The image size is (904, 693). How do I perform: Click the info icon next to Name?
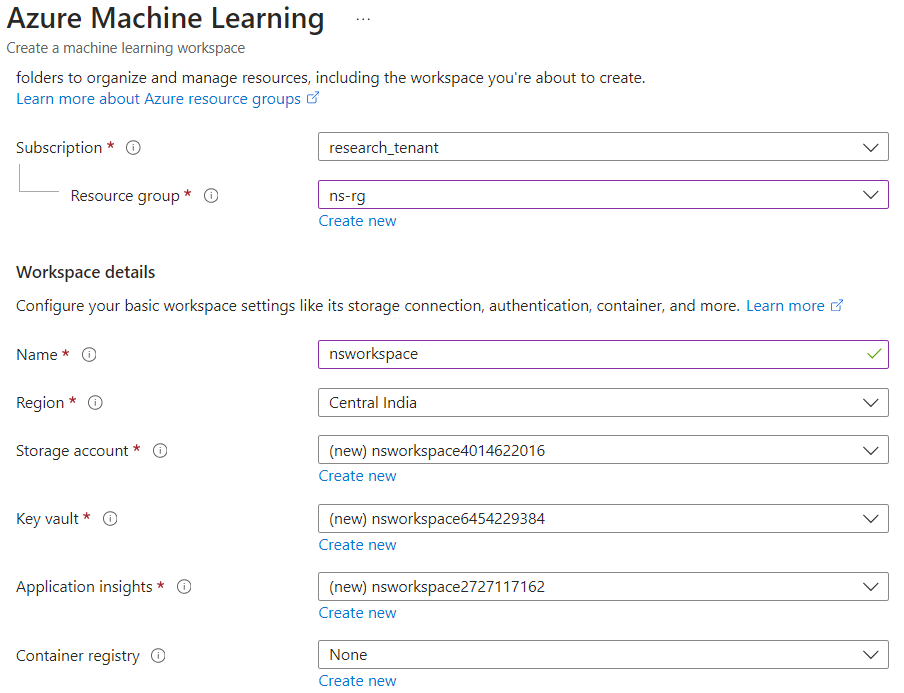click(89, 355)
